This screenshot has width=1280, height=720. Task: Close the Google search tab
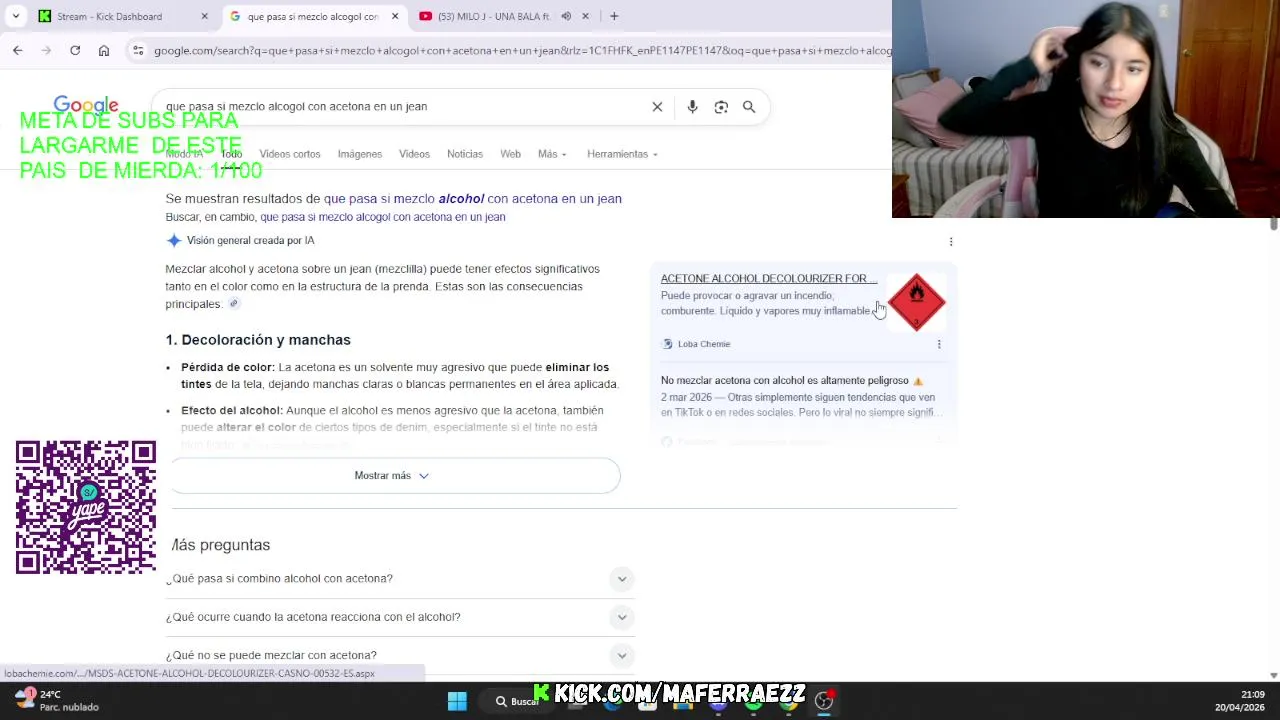point(395,16)
